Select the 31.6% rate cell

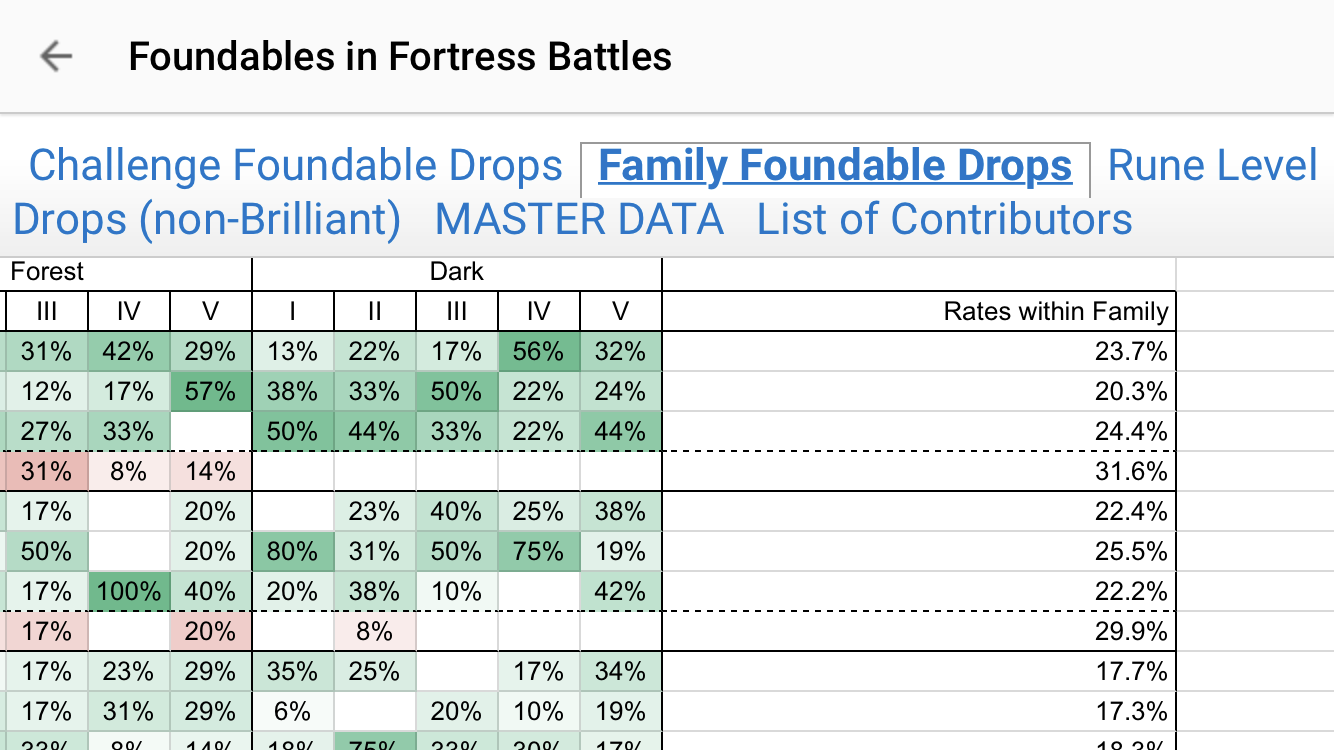[1130, 471]
